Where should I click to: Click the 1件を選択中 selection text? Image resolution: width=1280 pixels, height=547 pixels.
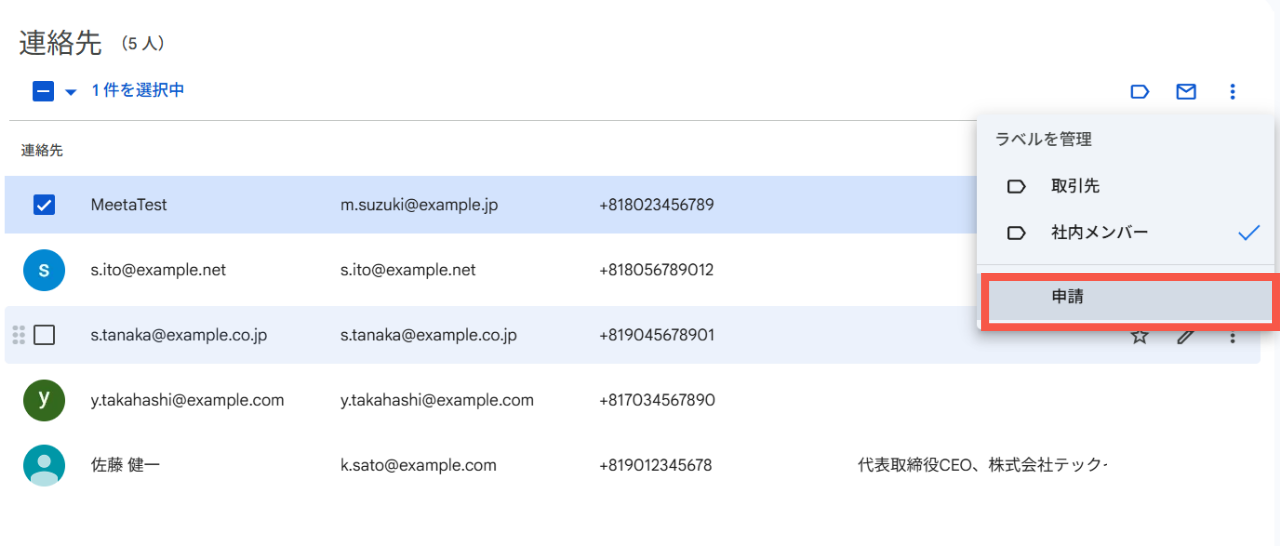[x=138, y=90]
